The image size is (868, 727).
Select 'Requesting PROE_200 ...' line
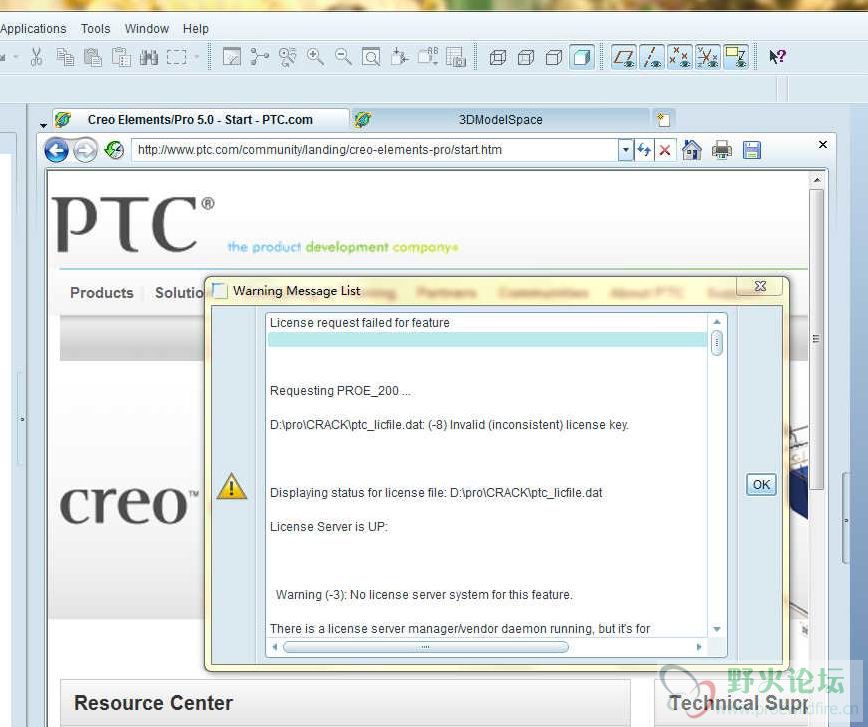pyautogui.click(x=487, y=391)
